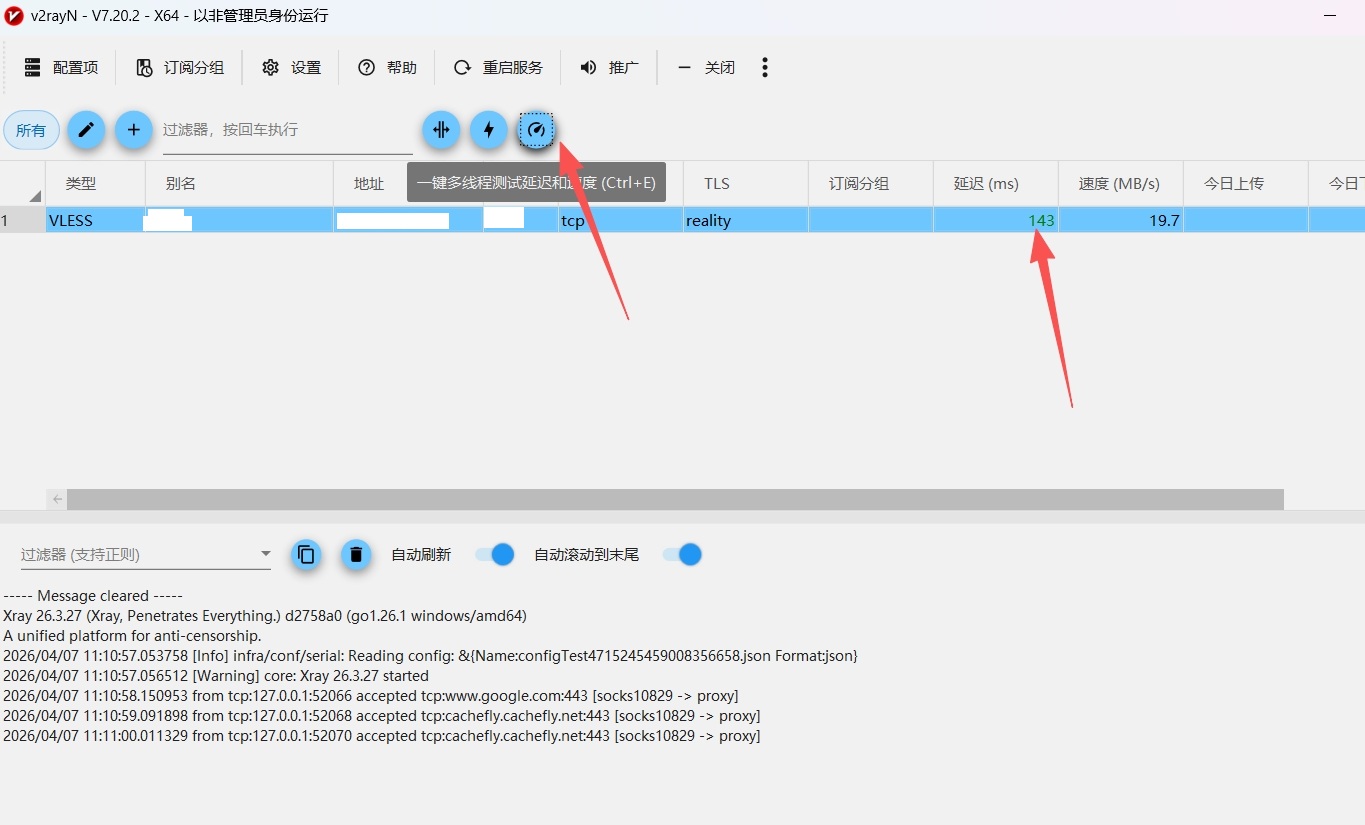Screen dimensions: 1365x825
Task: Click the pencil edit icon
Action: (86, 130)
